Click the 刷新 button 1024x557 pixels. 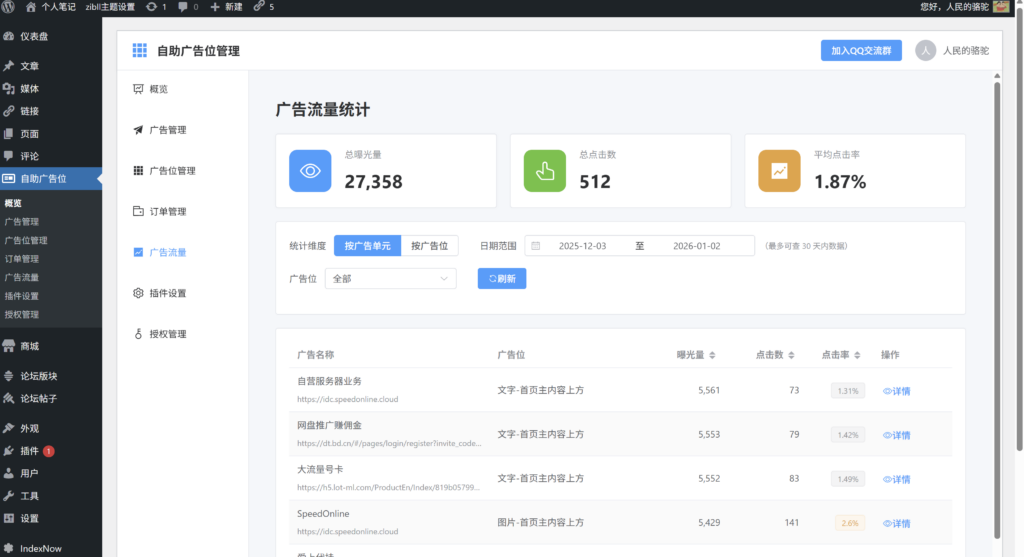[502, 279]
